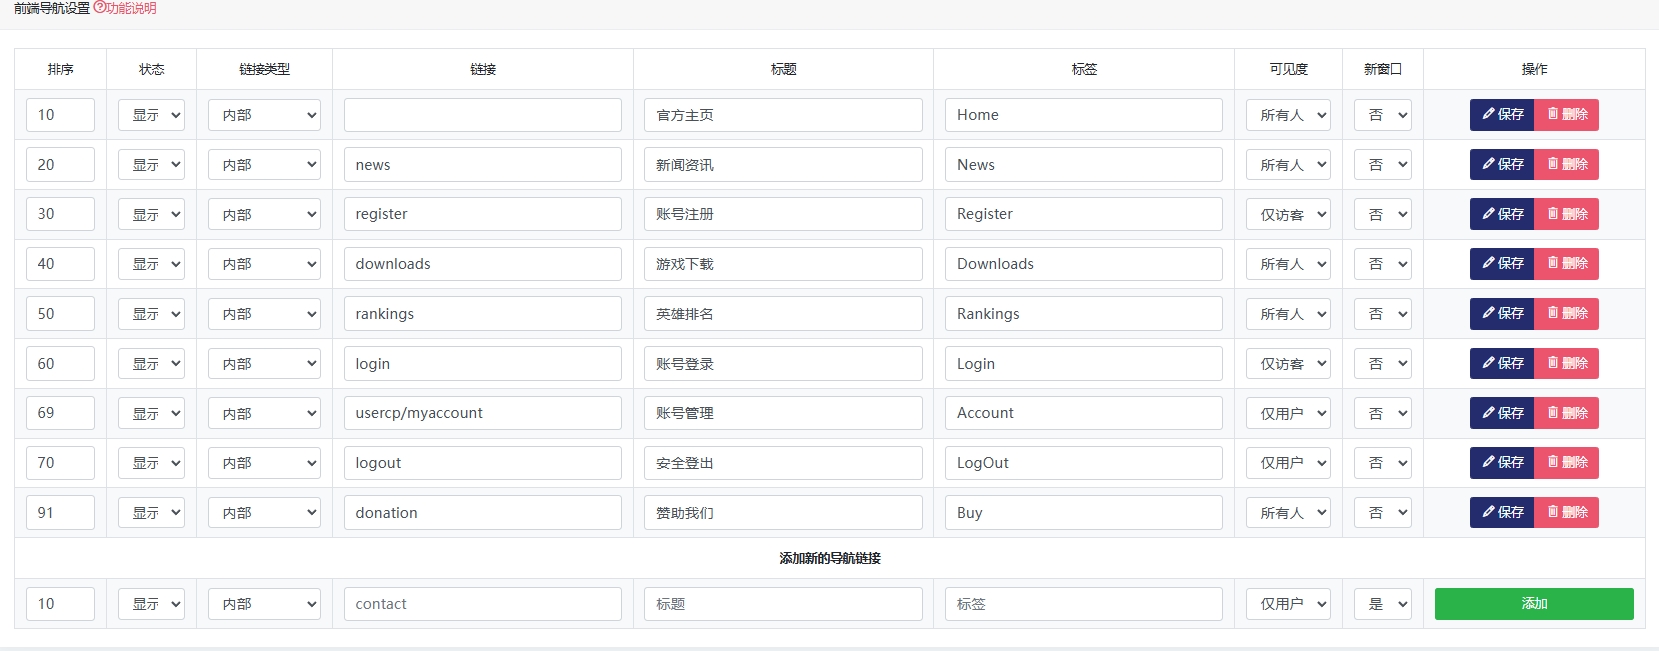Expand status dropdown in the news row
The height and width of the screenshot is (651, 1659).
(151, 165)
